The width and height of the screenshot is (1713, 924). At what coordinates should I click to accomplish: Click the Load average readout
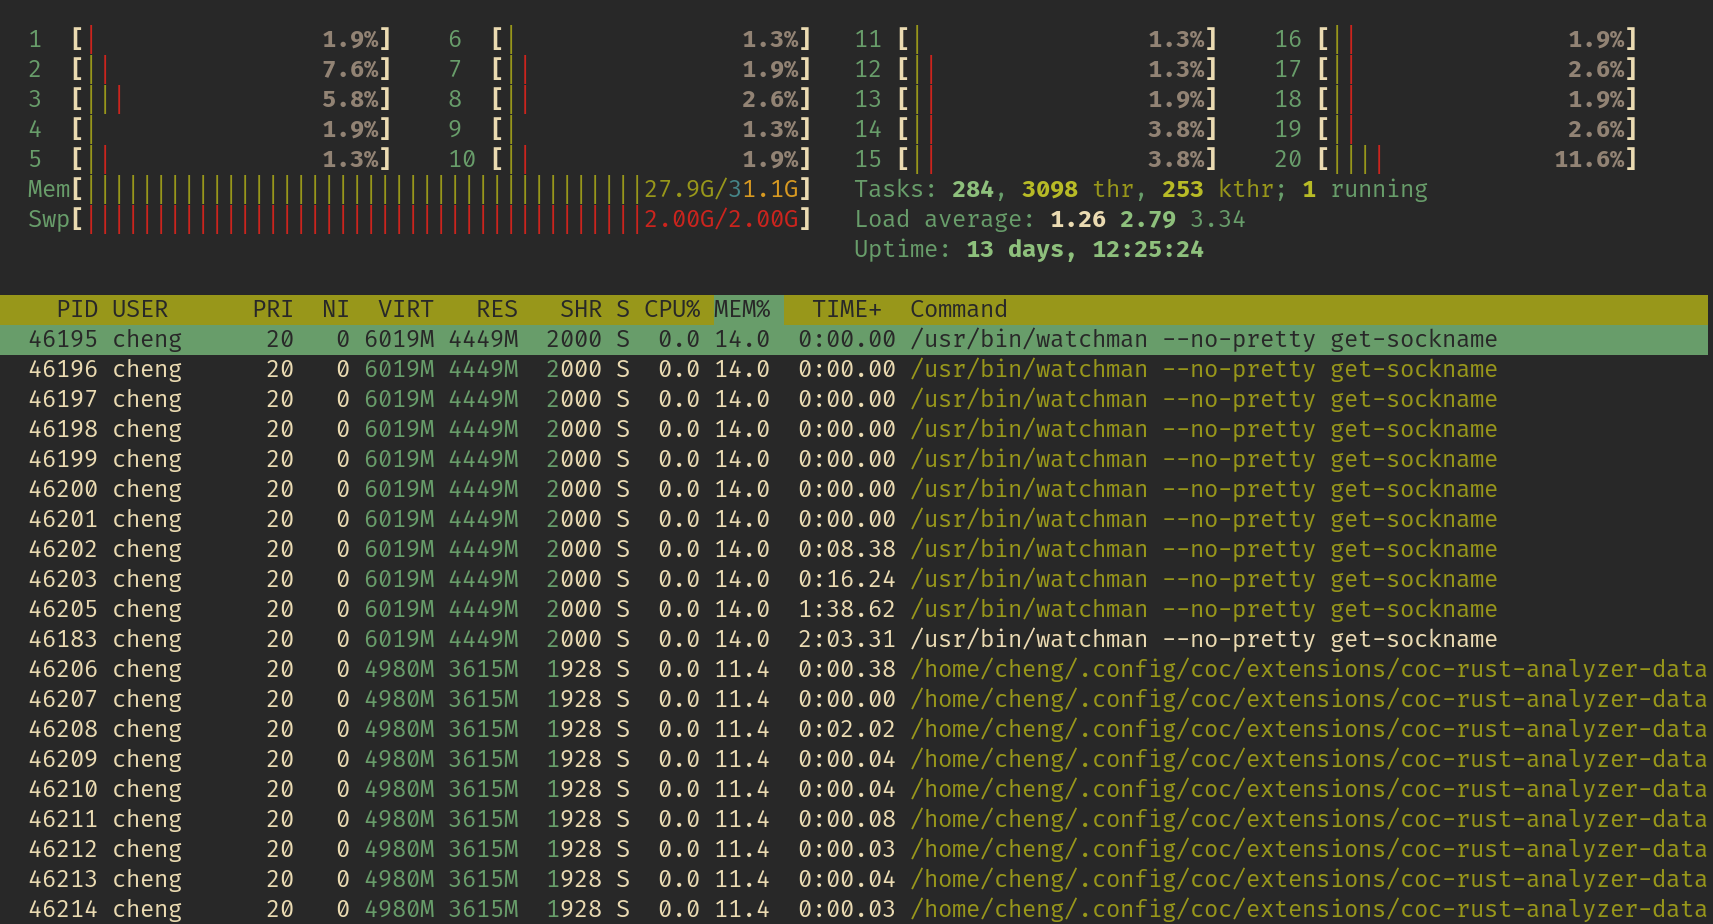click(1048, 219)
